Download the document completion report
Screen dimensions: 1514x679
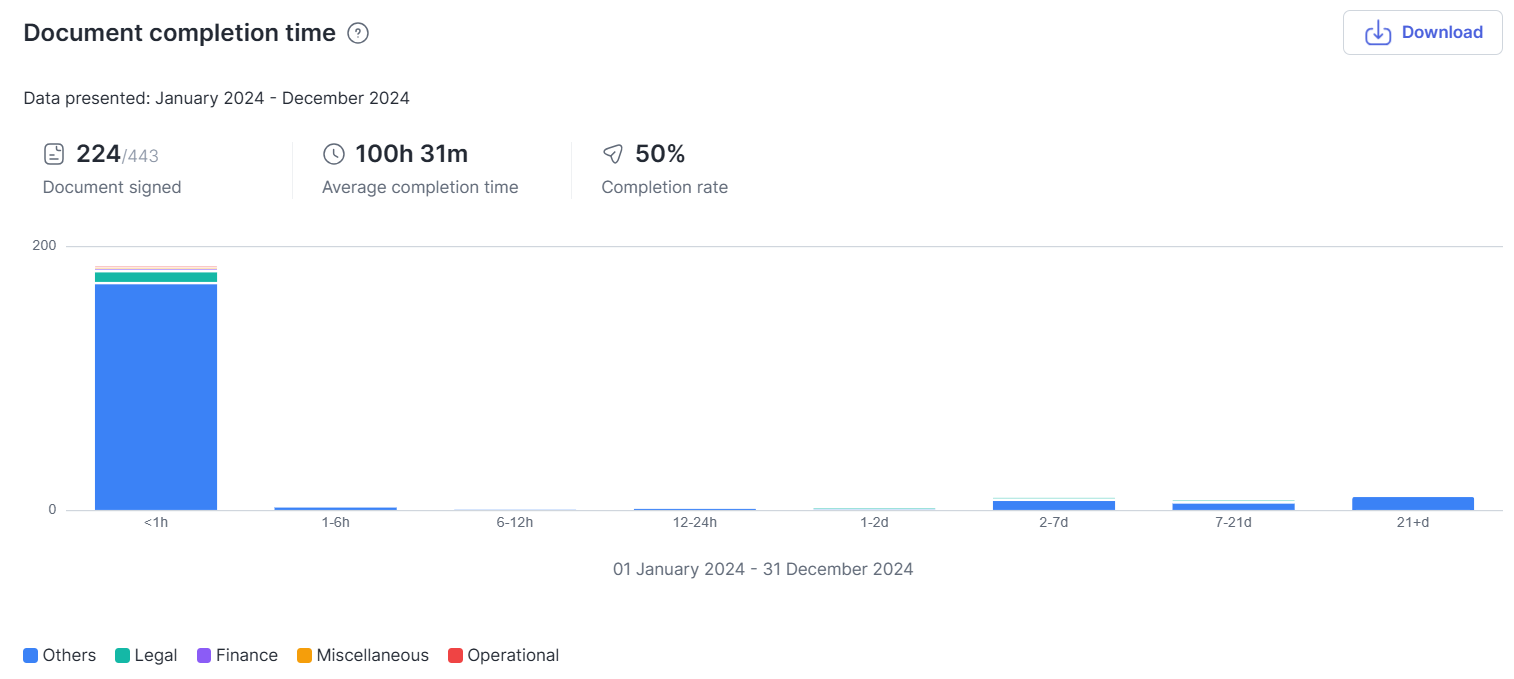[x=1422, y=33]
